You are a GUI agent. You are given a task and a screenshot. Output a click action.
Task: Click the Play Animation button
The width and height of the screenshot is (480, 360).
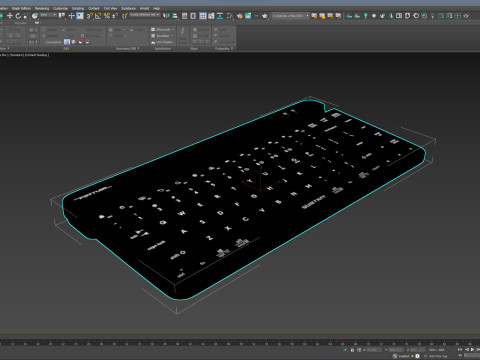(472, 349)
